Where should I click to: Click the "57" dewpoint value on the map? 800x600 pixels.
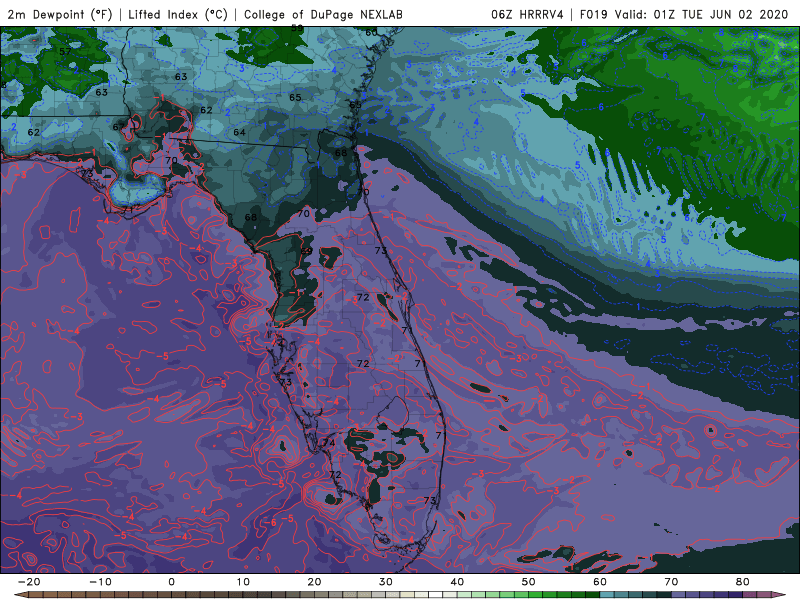click(x=65, y=51)
